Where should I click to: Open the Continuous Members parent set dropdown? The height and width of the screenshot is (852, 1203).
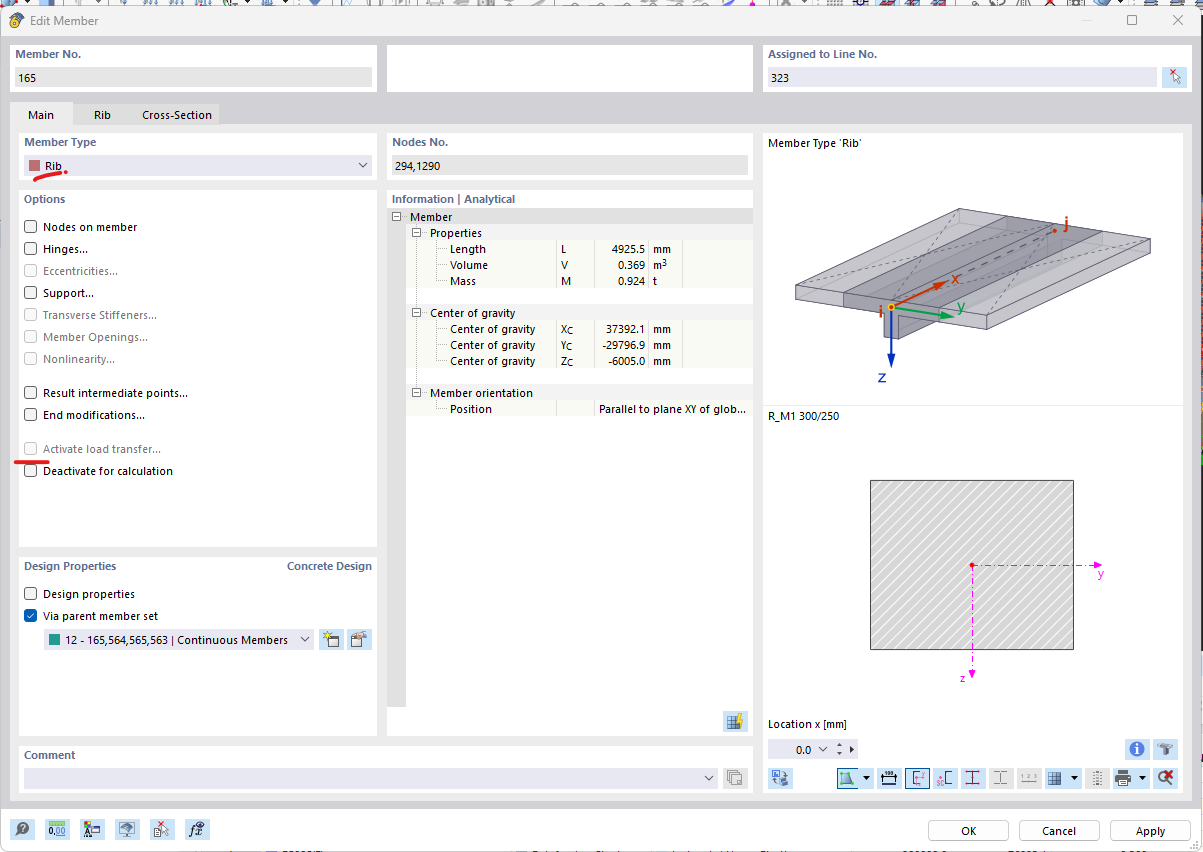[306, 639]
